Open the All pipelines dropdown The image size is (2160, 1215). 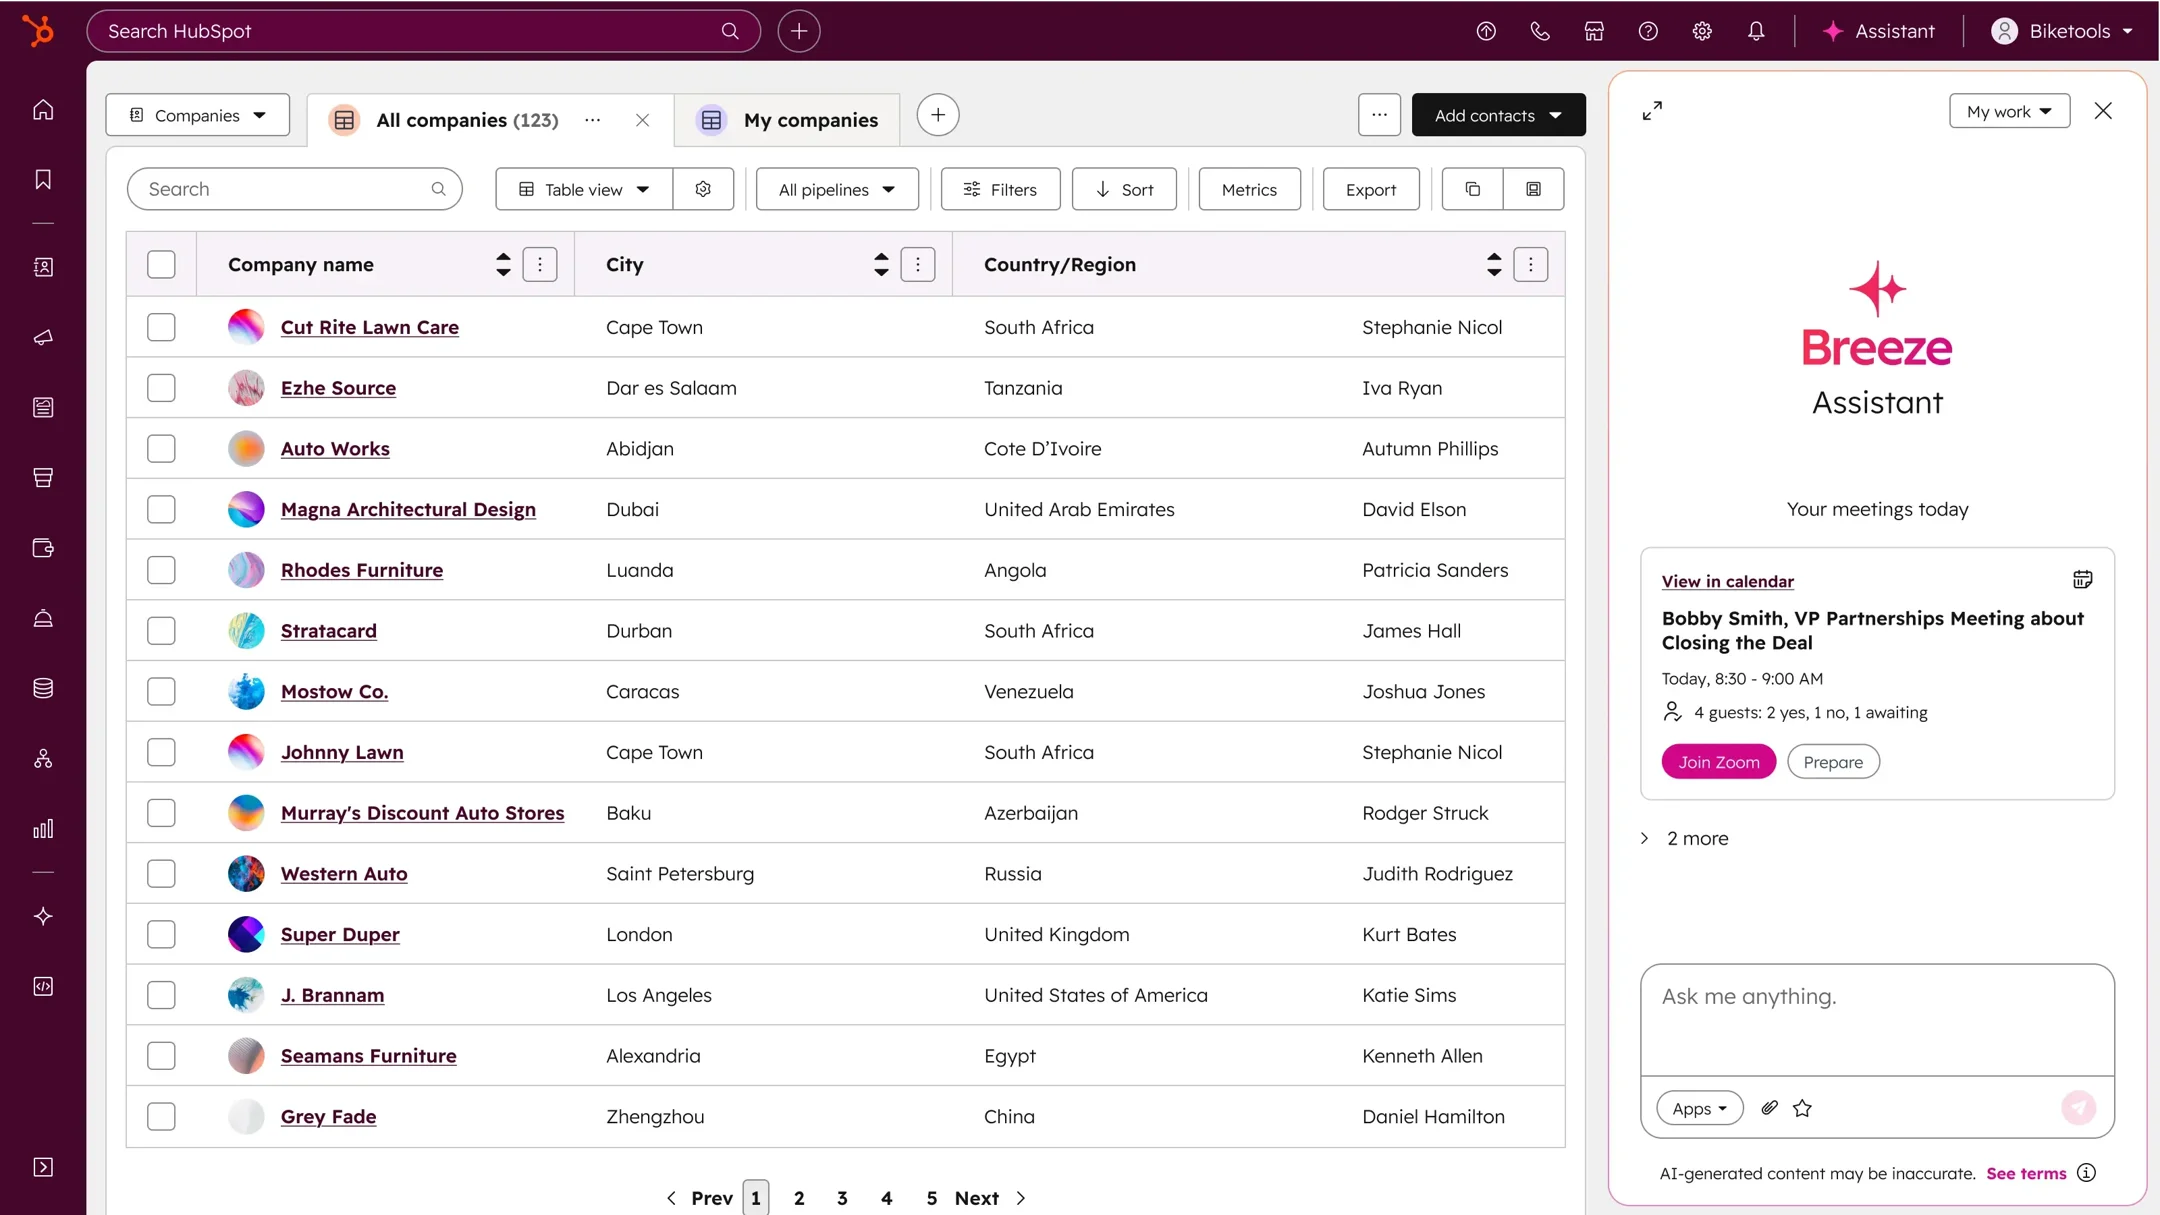pos(836,189)
